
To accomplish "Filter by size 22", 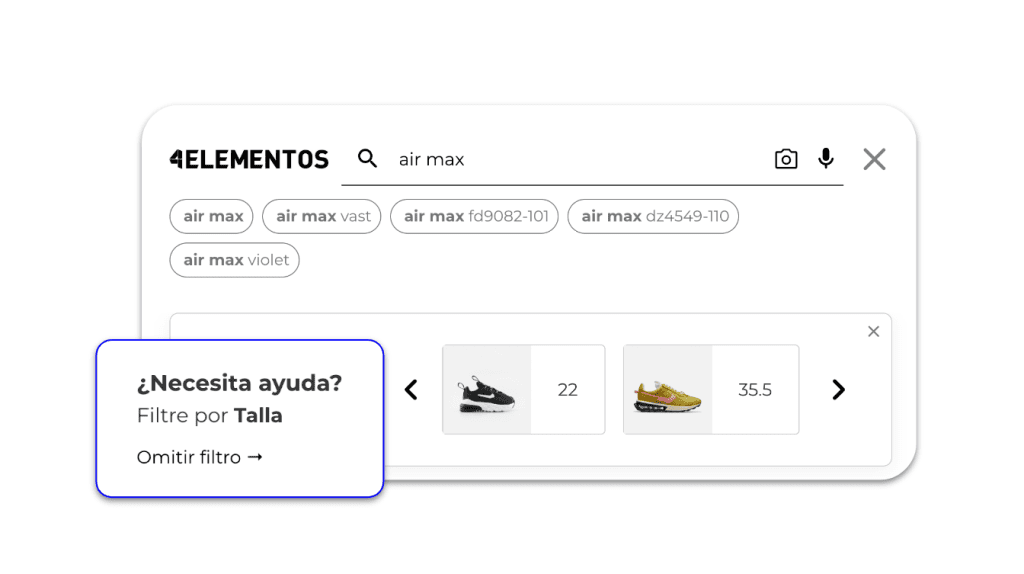I will (x=567, y=390).
